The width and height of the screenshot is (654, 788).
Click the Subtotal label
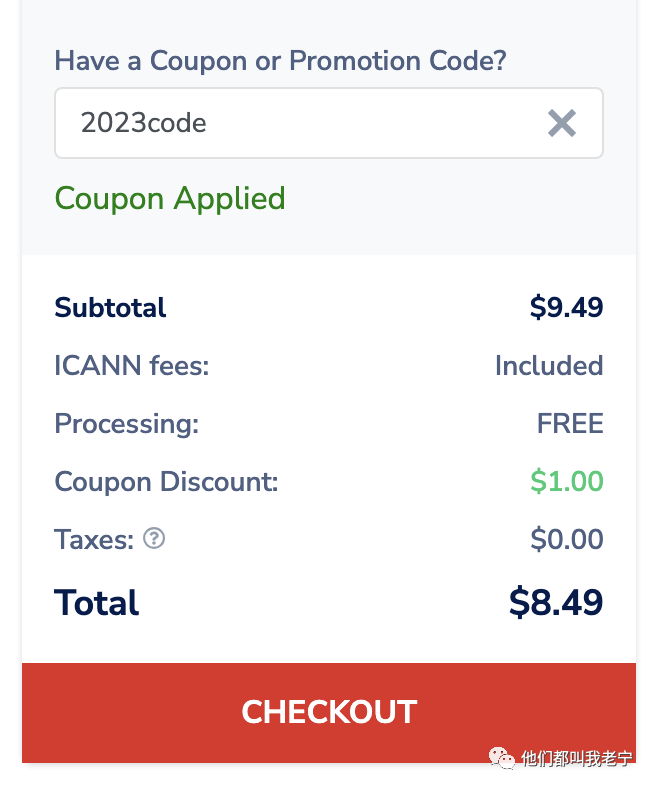pyautogui.click(x=110, y=307)
